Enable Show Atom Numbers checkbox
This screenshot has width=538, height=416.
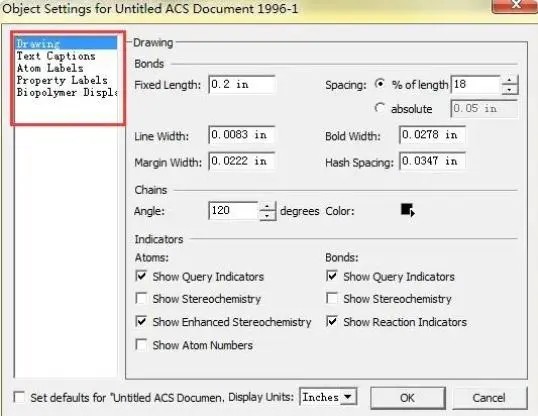141,344
